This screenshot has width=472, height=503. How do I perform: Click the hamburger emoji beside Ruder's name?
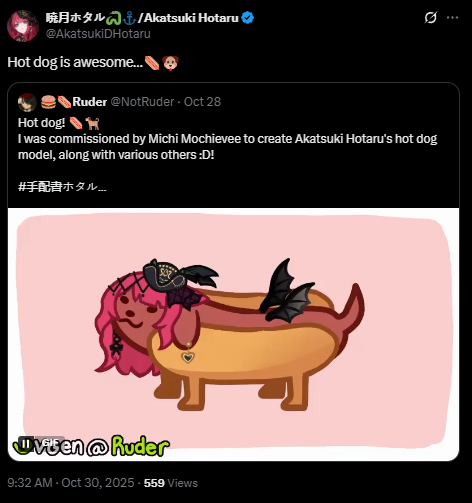[48, 102]
